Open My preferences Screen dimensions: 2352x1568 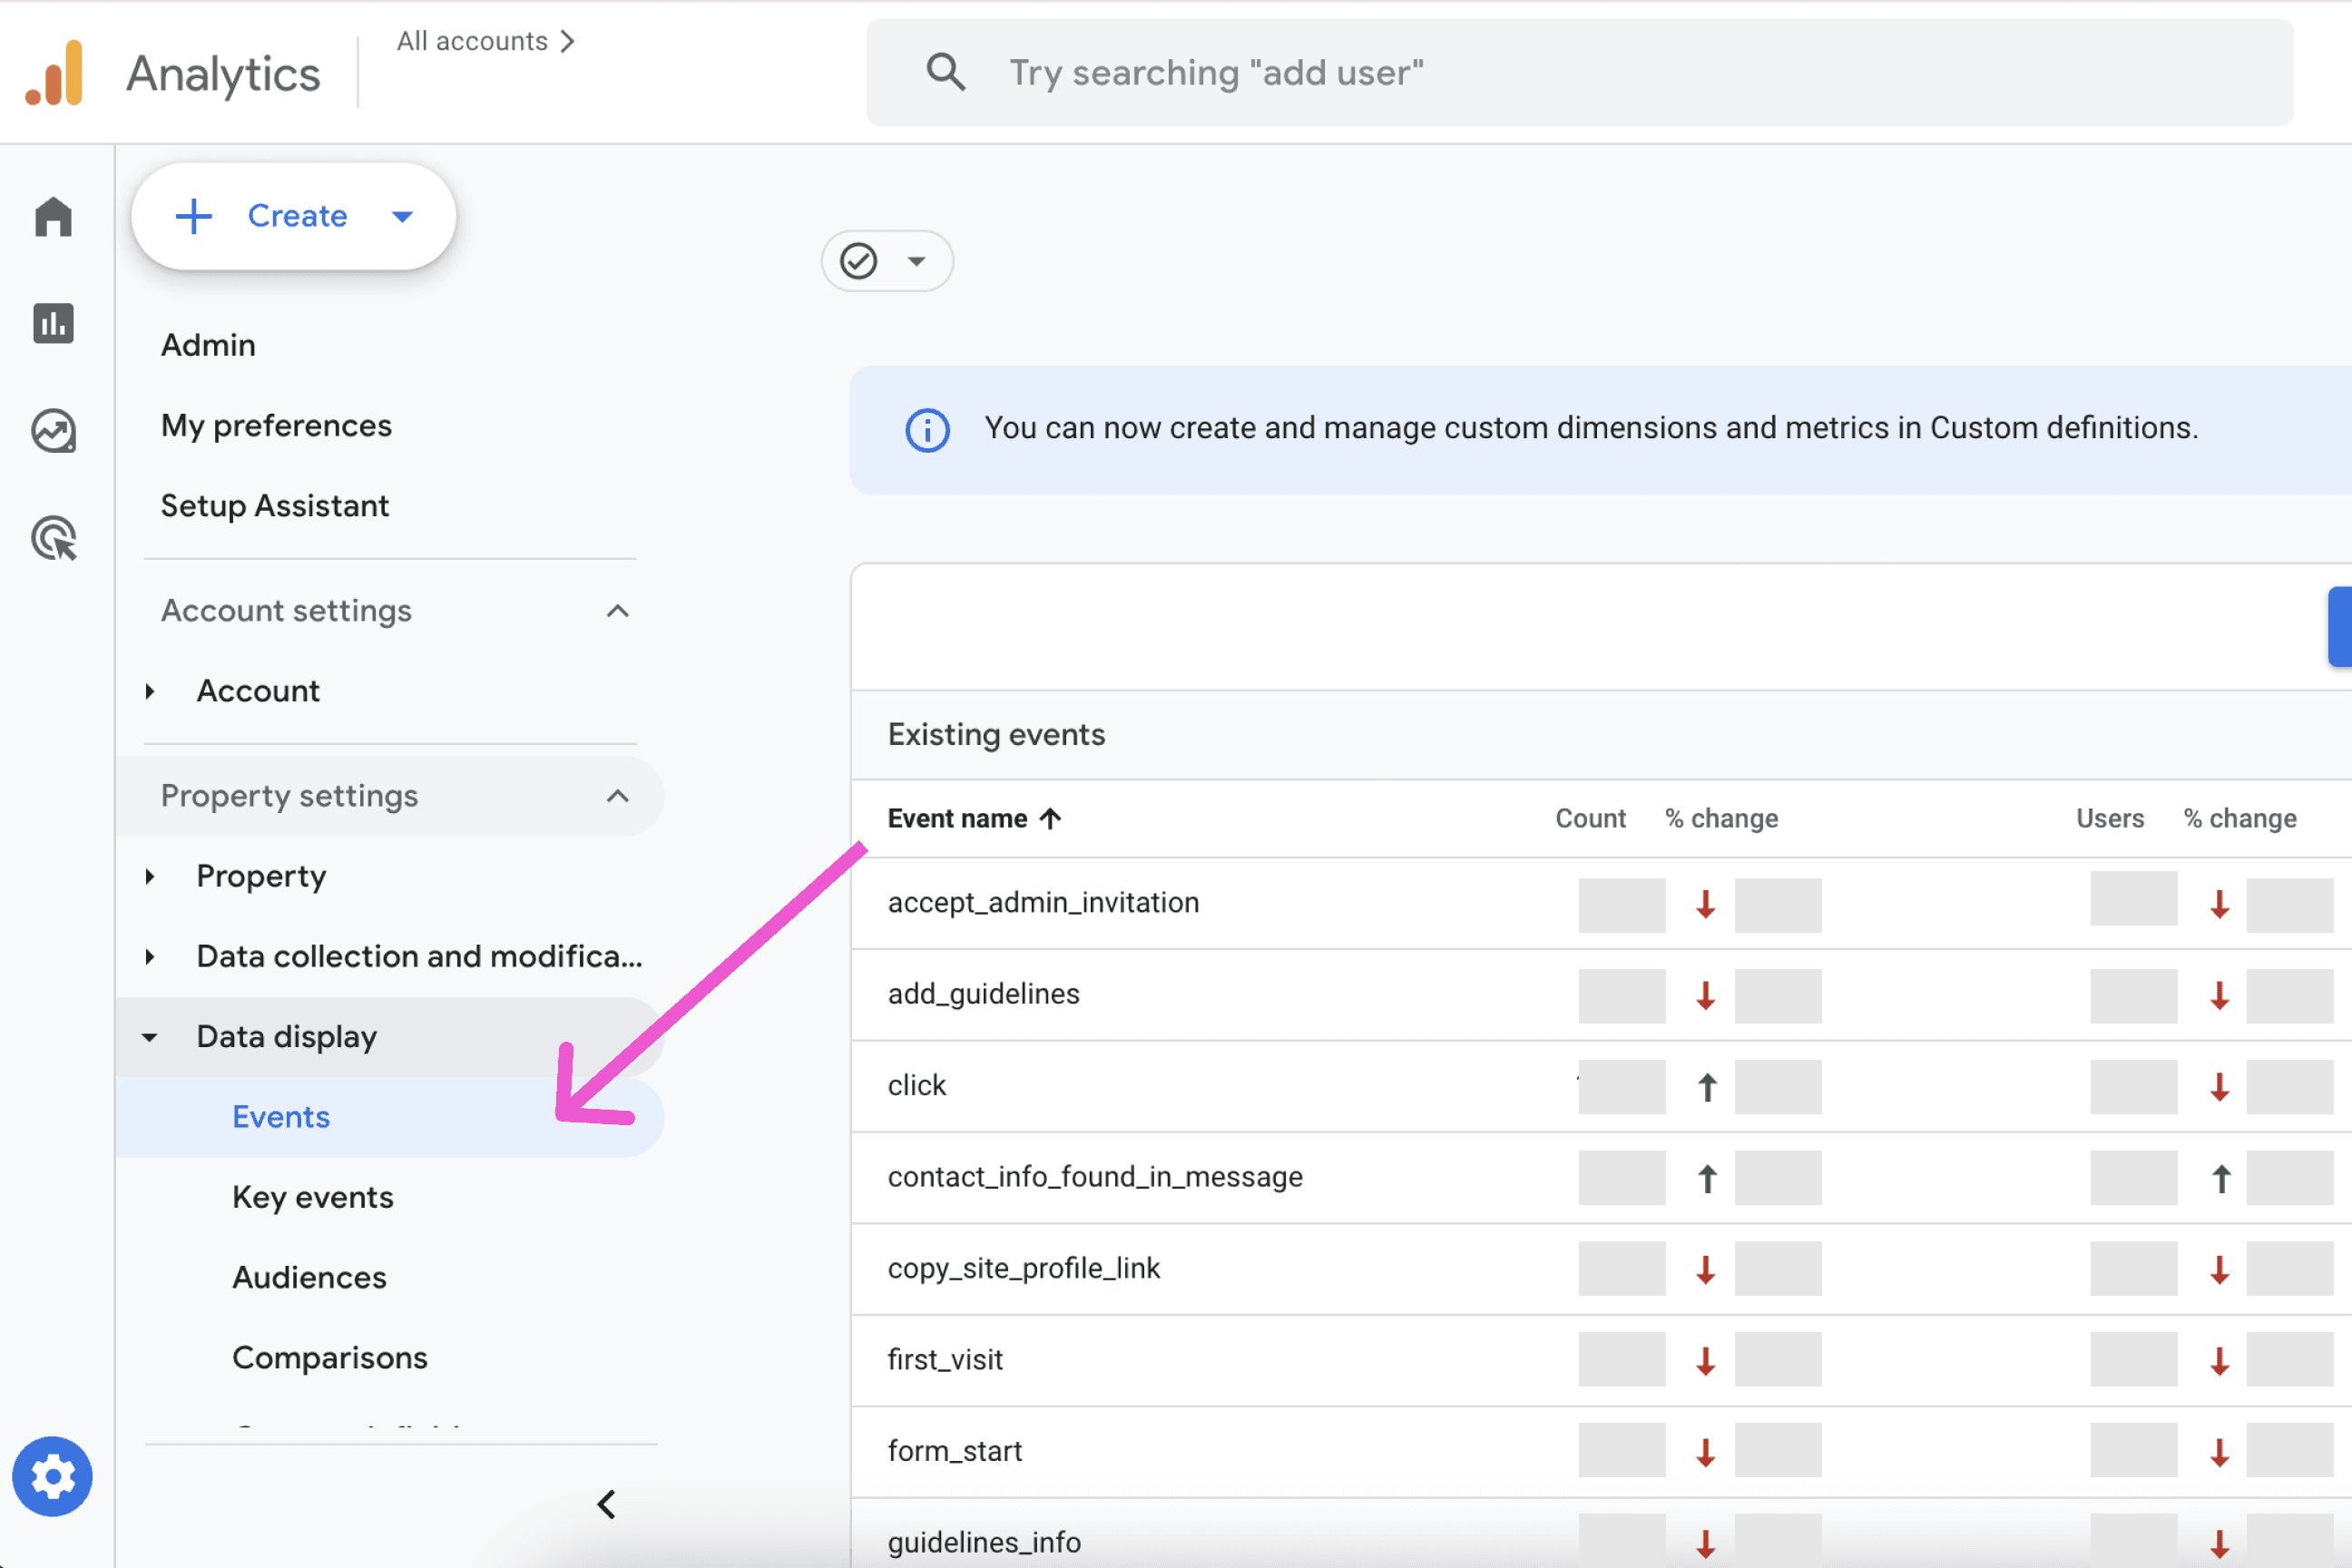(x=276, y=425)
